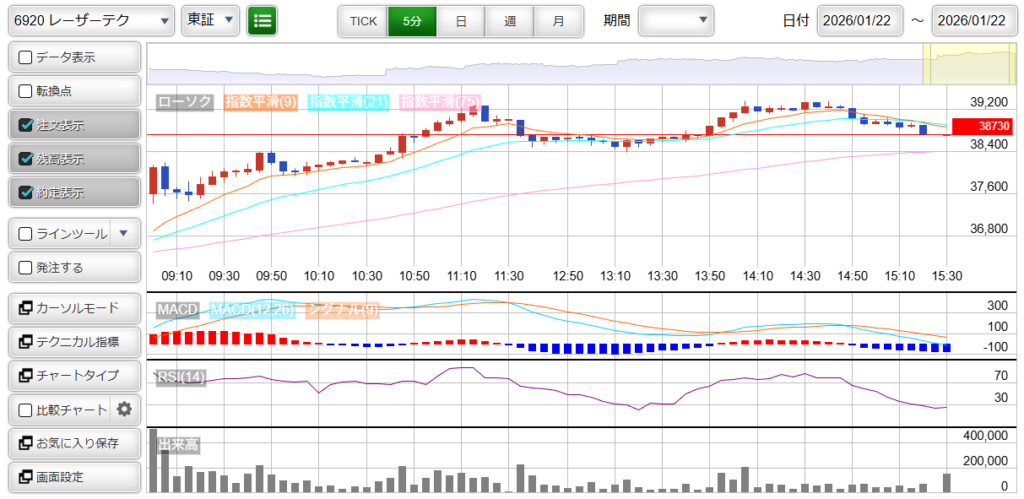
Task: Toggle the 転換点 checkbox
Action: coord(26,91)
